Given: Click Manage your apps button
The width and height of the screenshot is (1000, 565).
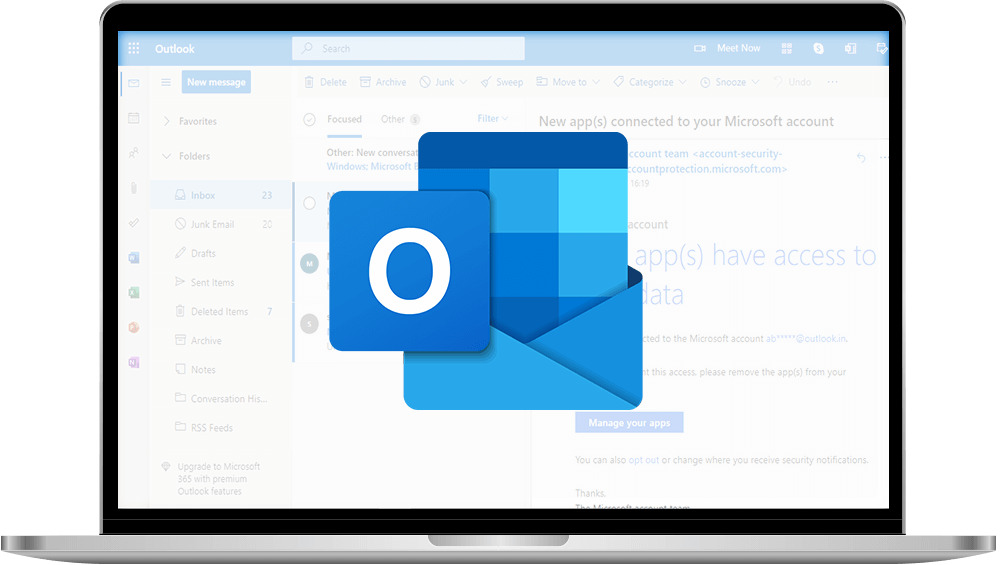Looking at the screenshot, I should click(629, 423).
